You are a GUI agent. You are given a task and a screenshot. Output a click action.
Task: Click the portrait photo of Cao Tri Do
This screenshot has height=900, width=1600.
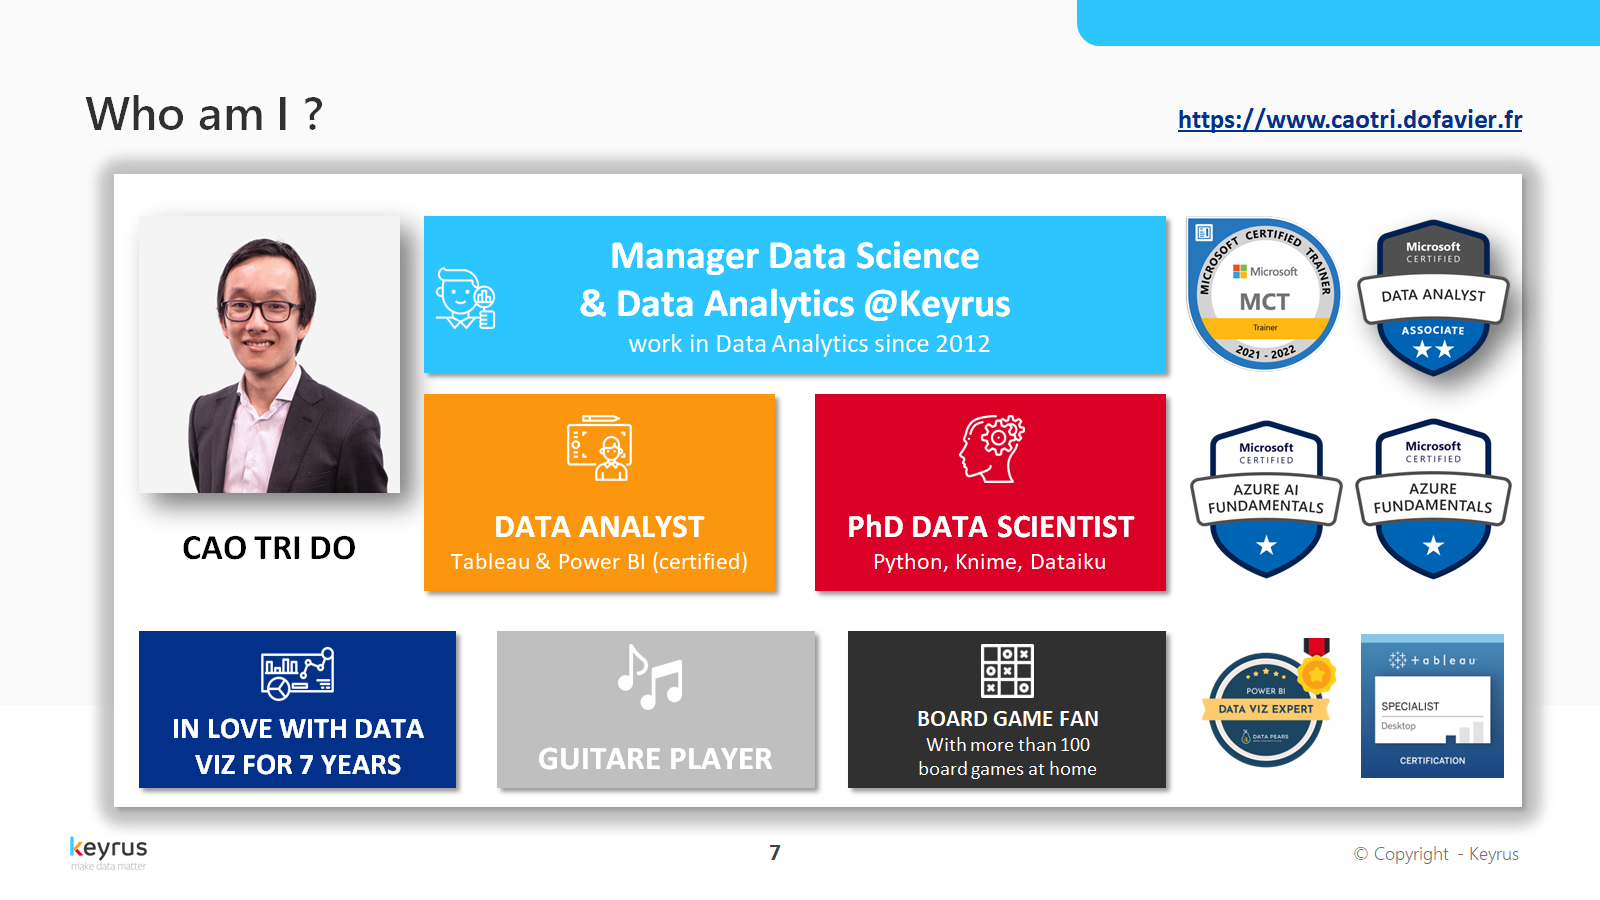click(270, 355)
